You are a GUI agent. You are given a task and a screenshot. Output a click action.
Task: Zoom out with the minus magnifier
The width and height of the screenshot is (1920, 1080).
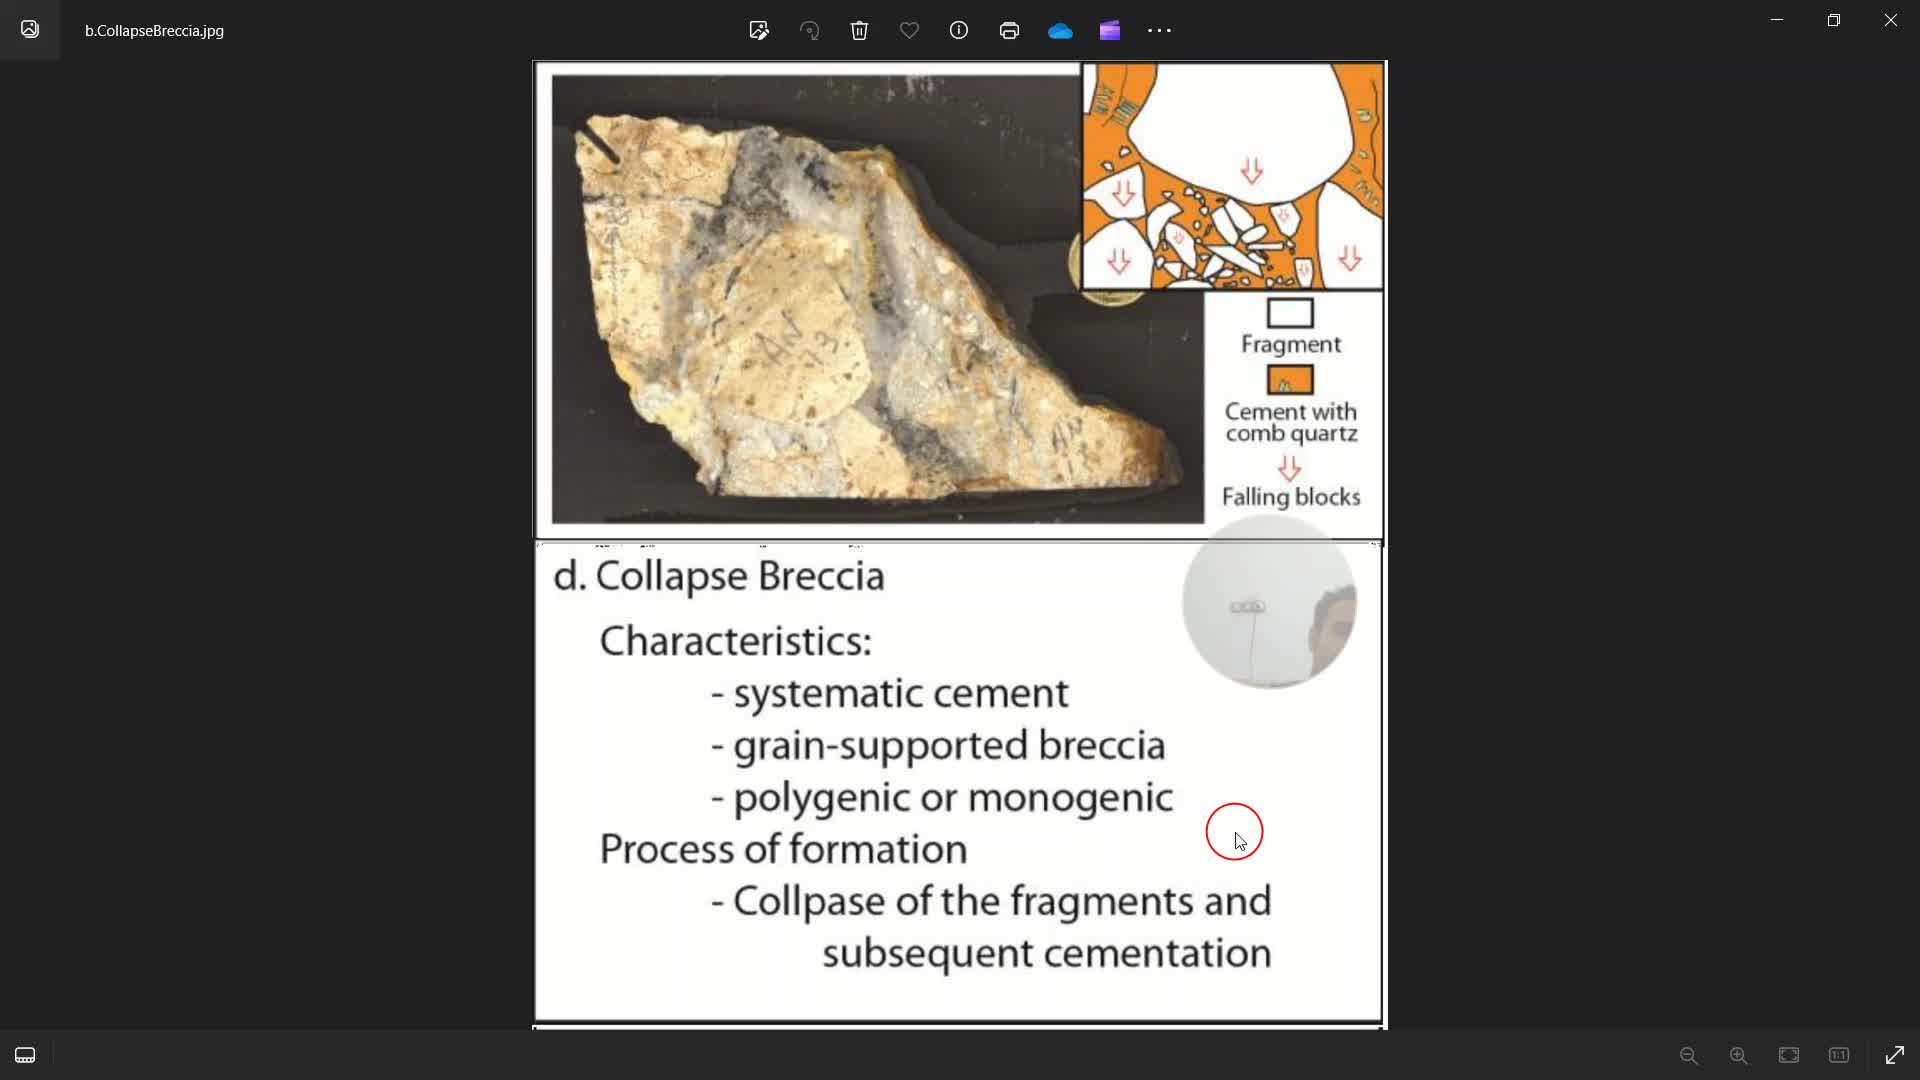[1689, 1055]
